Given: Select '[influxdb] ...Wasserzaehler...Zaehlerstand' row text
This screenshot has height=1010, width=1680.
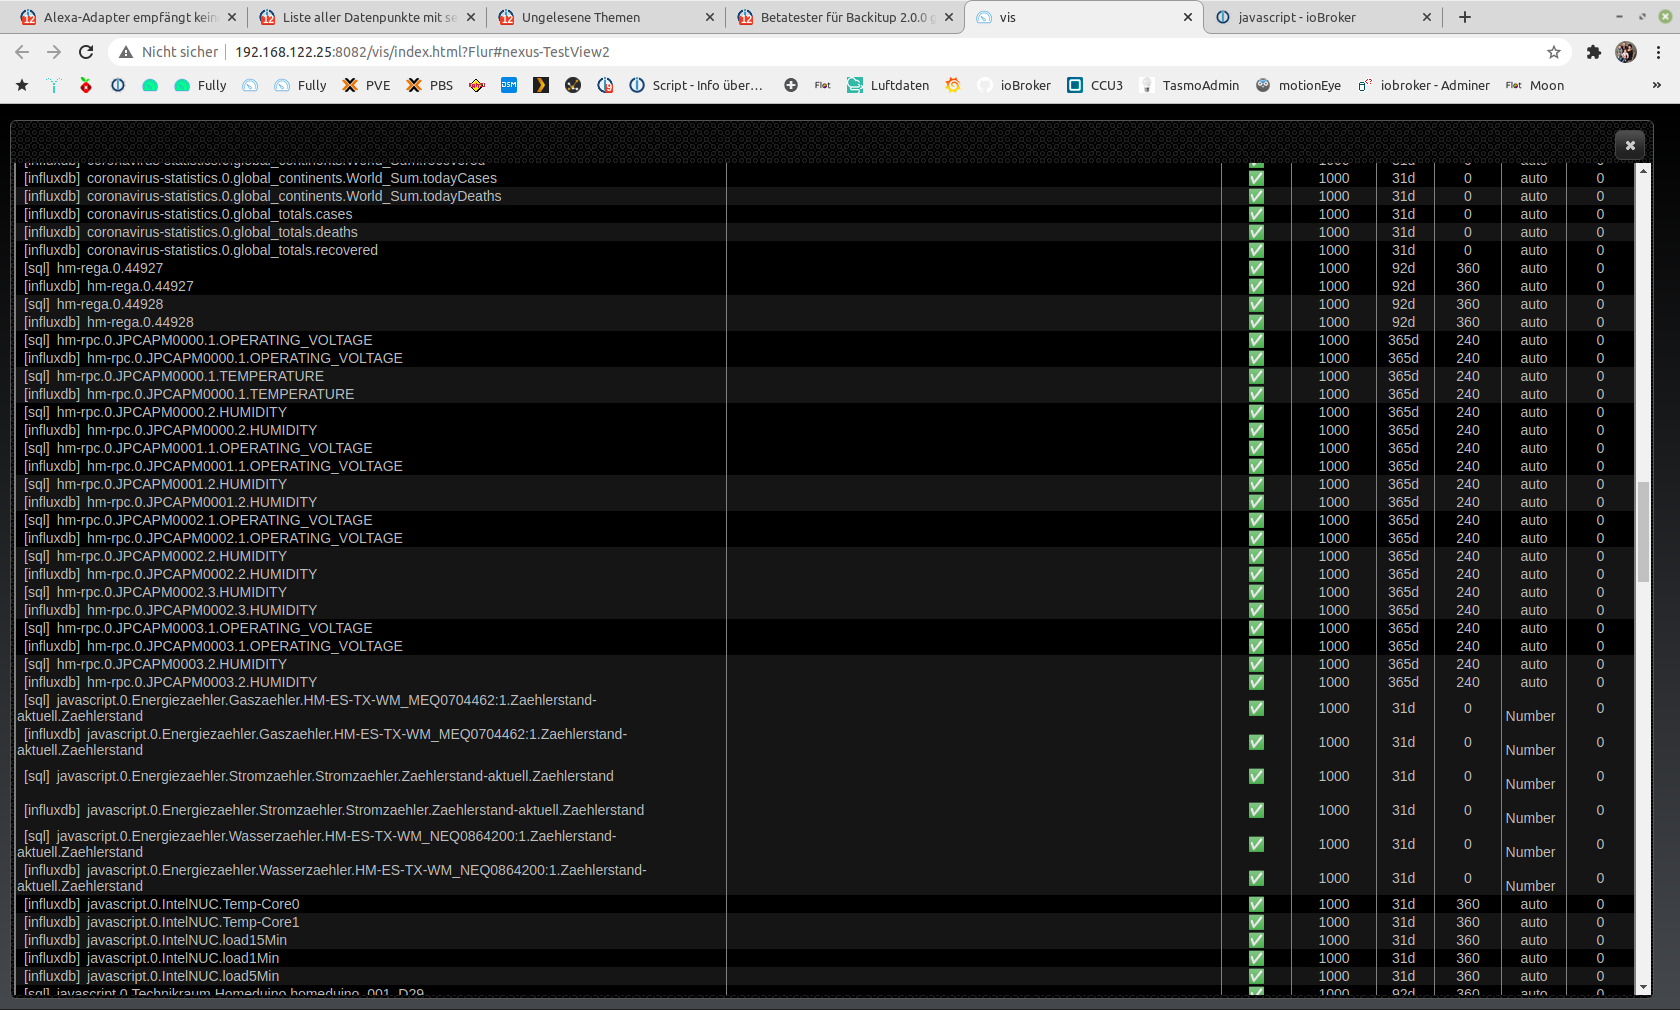Looking at the screenshot, I should click(x=332, y=878).
